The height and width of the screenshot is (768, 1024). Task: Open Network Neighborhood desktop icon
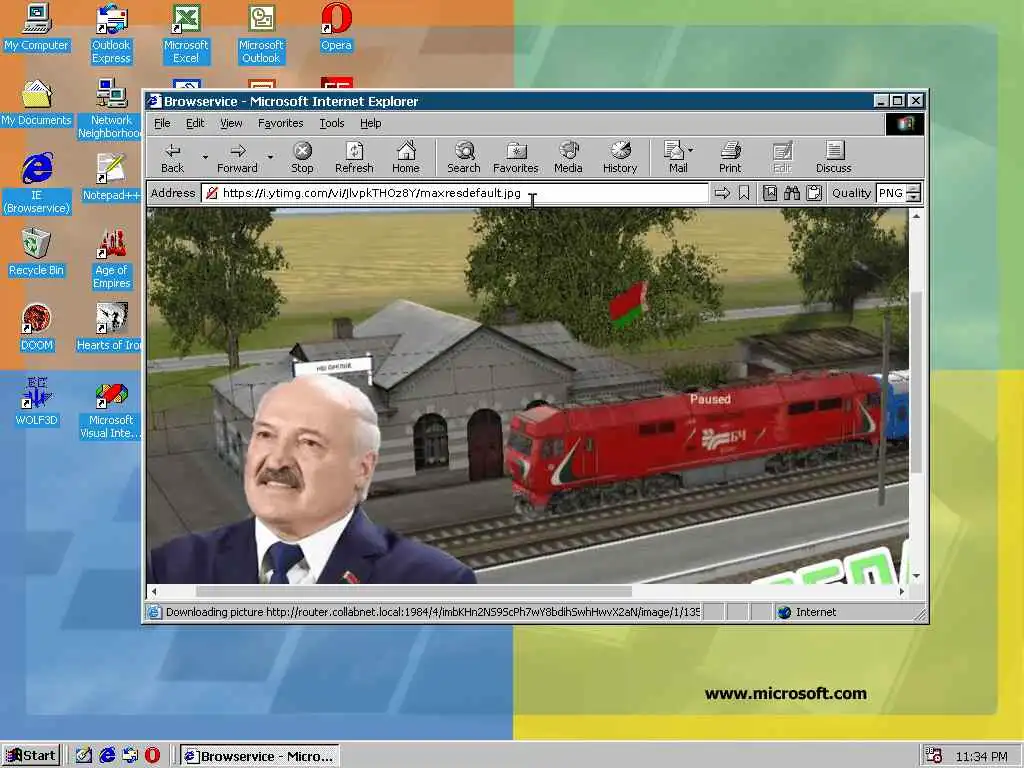pos(110,109)
